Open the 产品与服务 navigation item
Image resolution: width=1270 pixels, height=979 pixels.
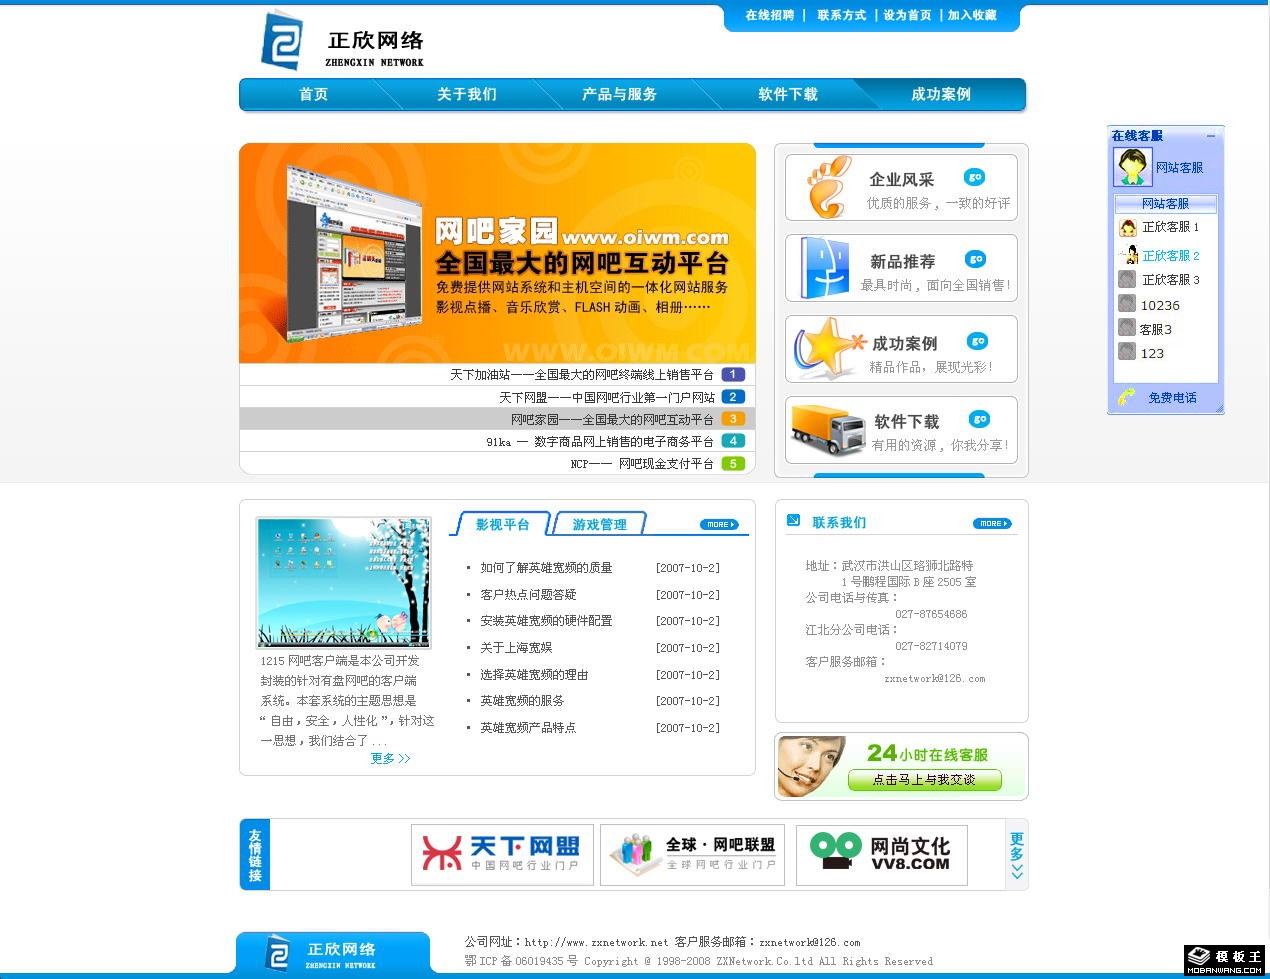click(x=620, y=94)
